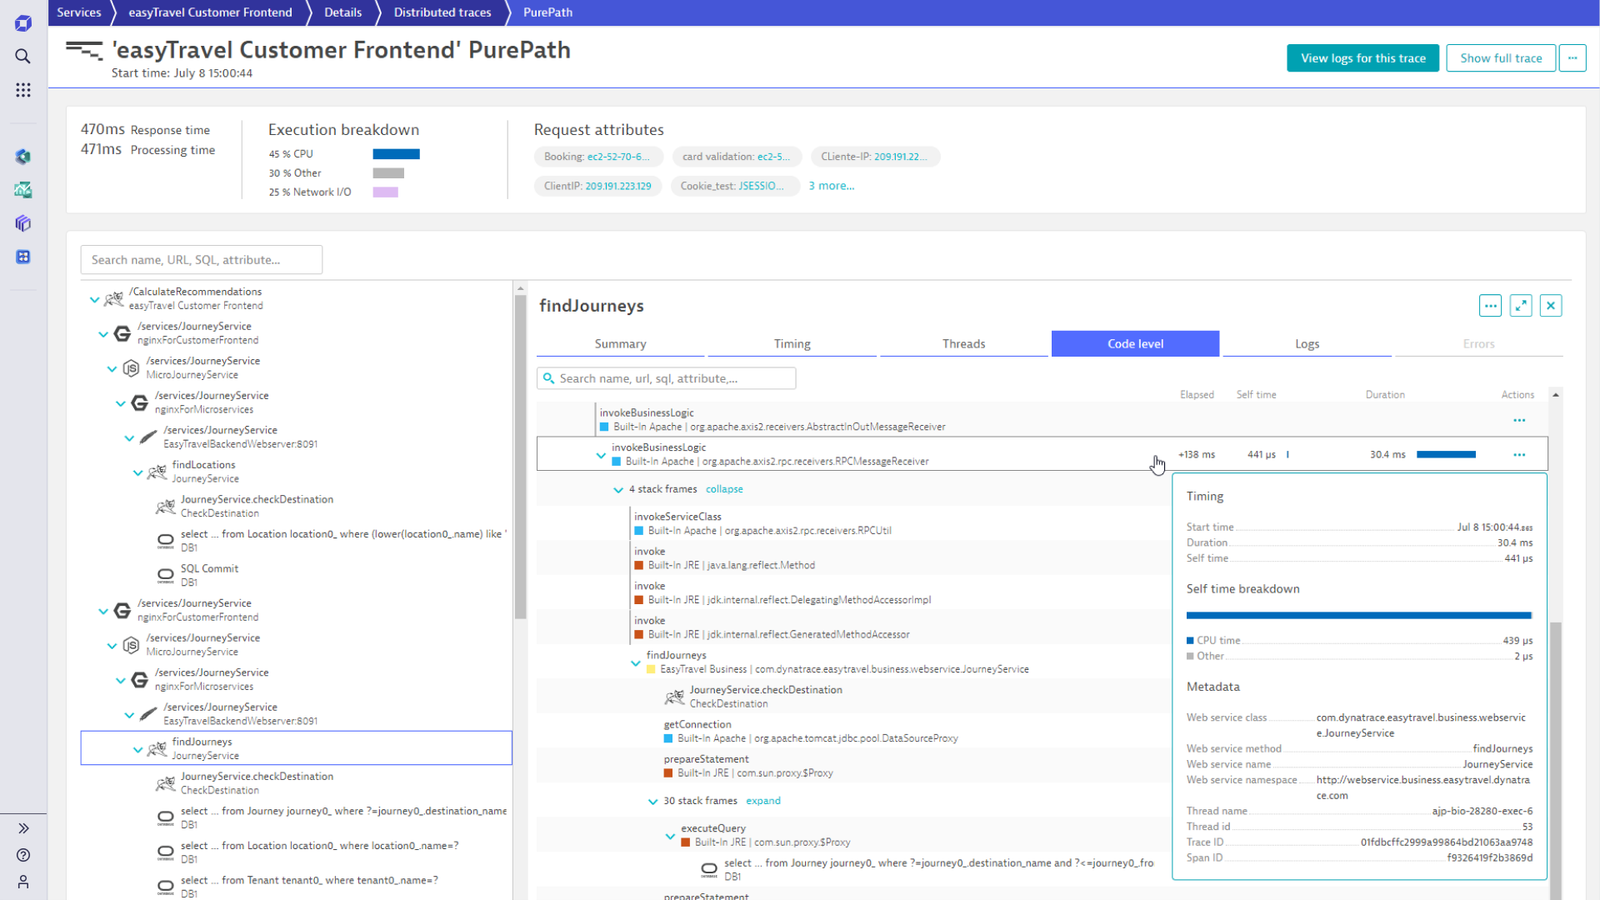Viewport: 1600px width, 900px height.
Task: Focus the code level search field
Action: pos(666,379)
